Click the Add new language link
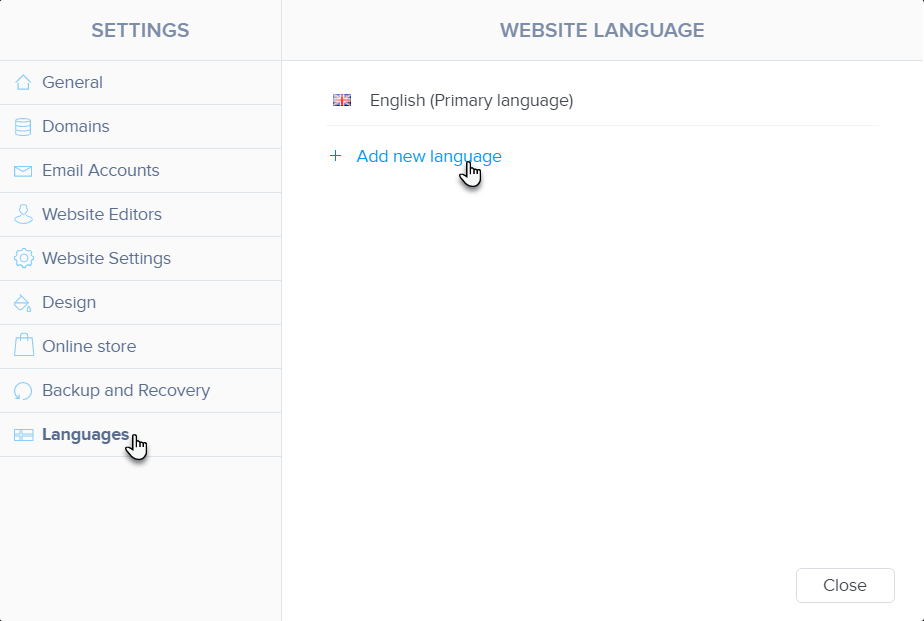Screen dimensions: 924x621 [429, 156]
